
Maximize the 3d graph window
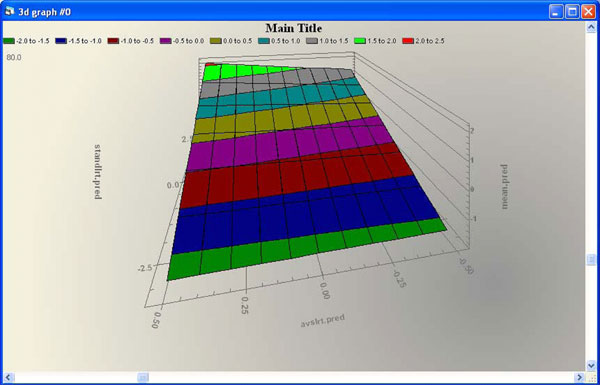572,12
